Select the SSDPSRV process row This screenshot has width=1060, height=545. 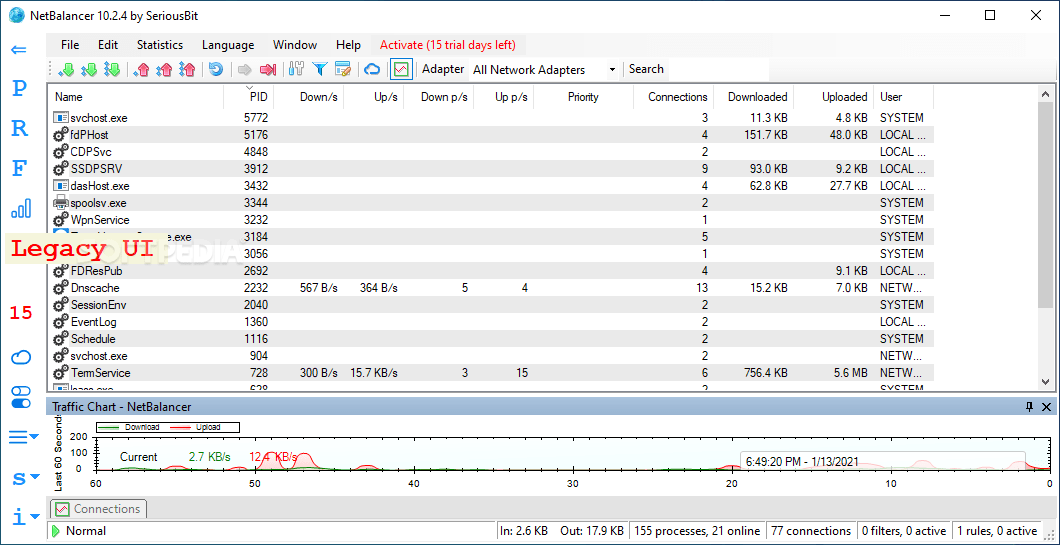[490, 169]
